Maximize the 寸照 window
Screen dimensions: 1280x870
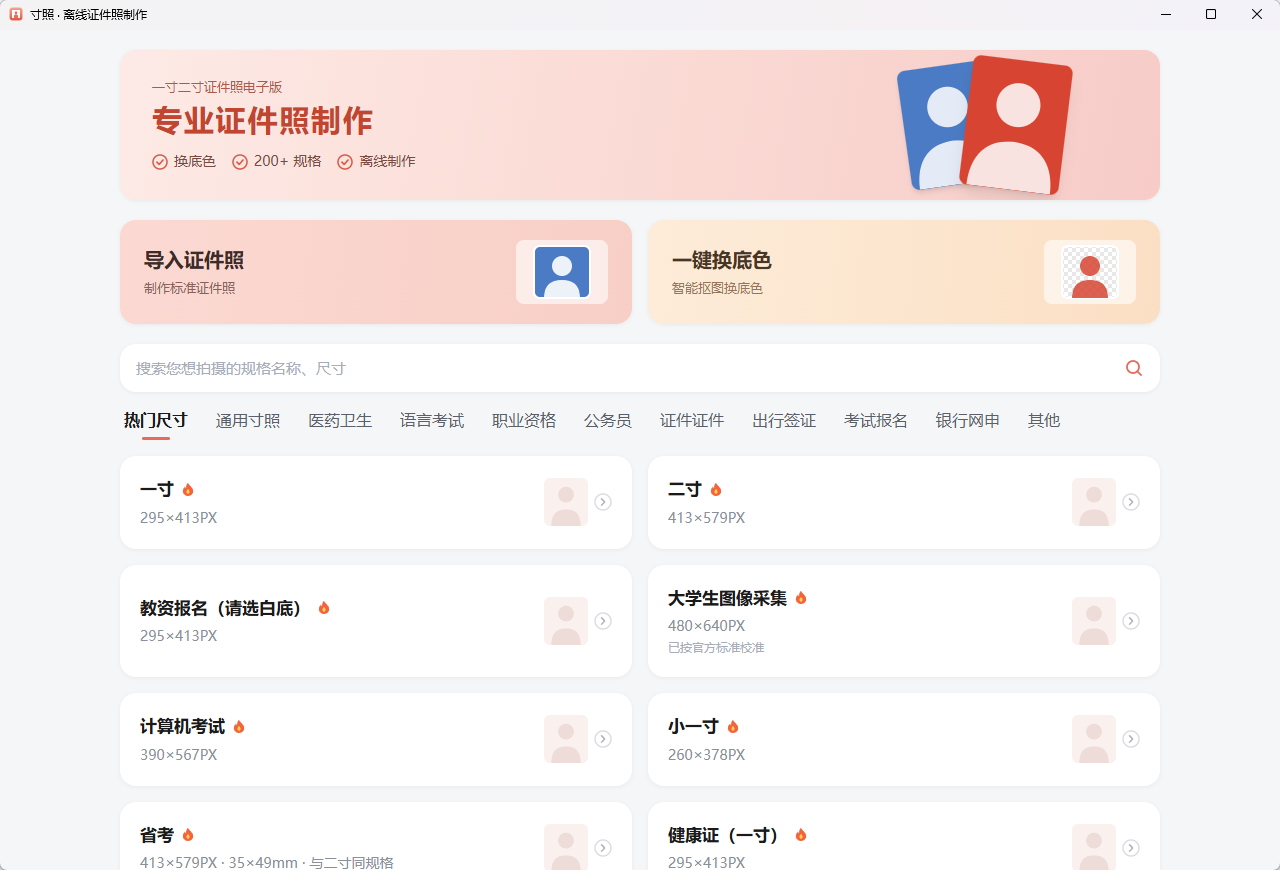(x=1211, y=14)
